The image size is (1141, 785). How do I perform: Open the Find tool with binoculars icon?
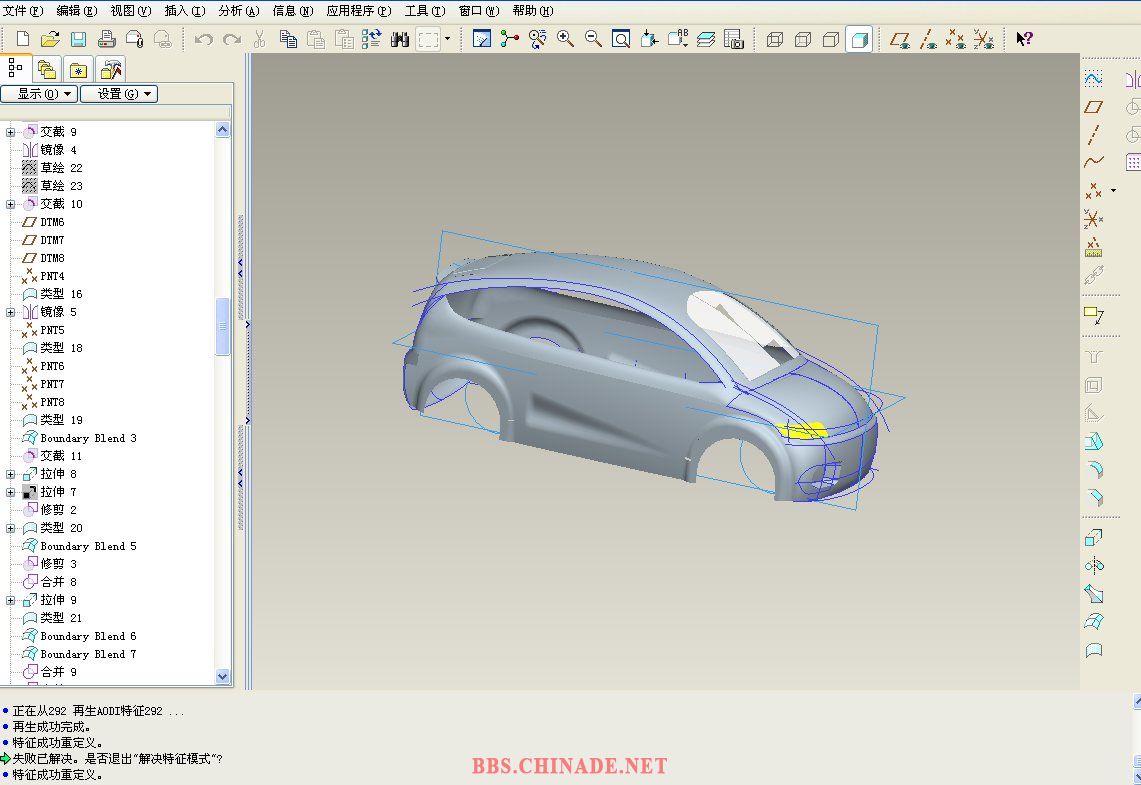pyautogui.click(x=399, y=39)
